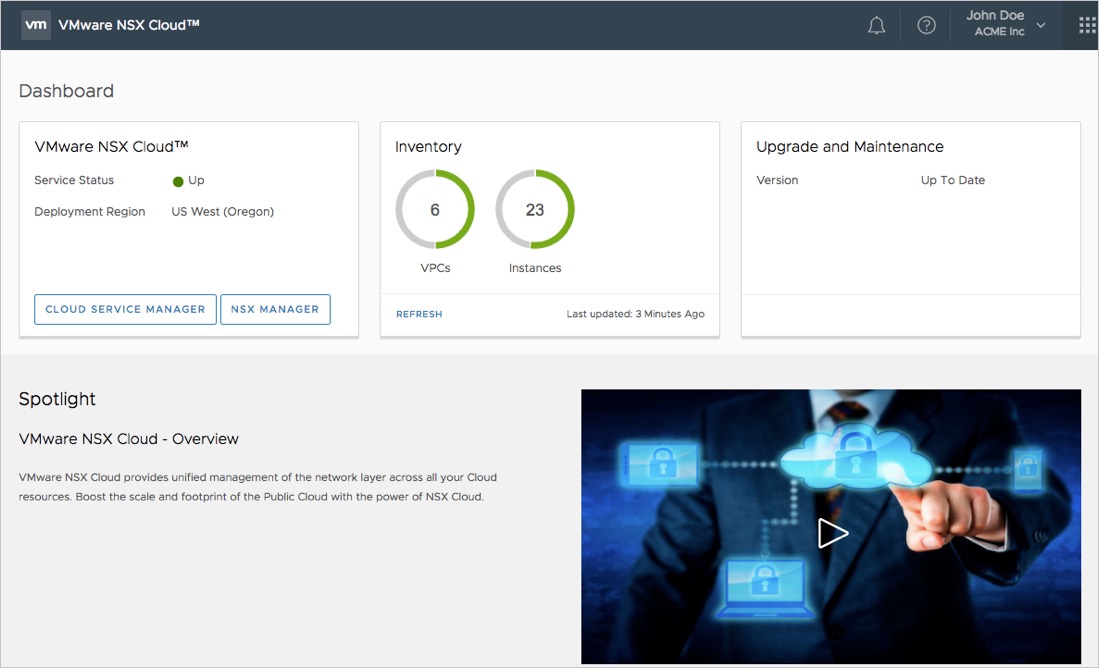
Task: Open the applications grid icon
Action: (x=1086, y=24)
